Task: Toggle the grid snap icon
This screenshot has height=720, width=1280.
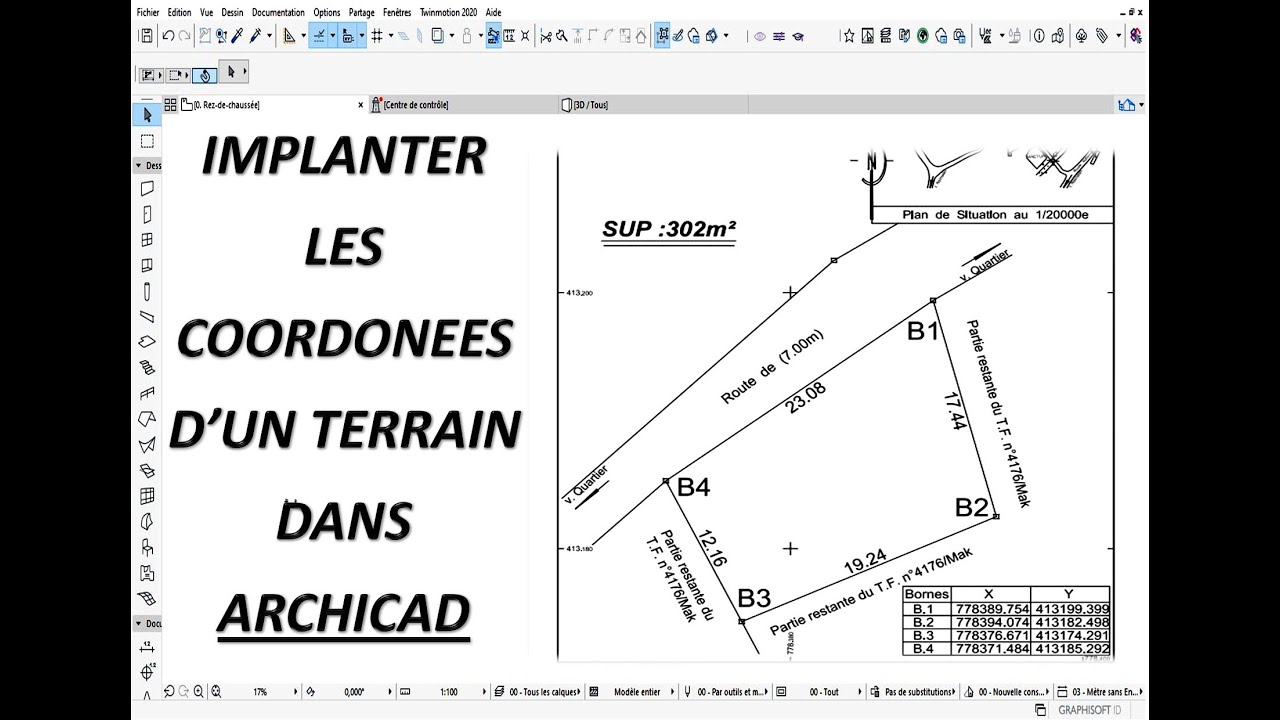Action: [x=377, y=36]
